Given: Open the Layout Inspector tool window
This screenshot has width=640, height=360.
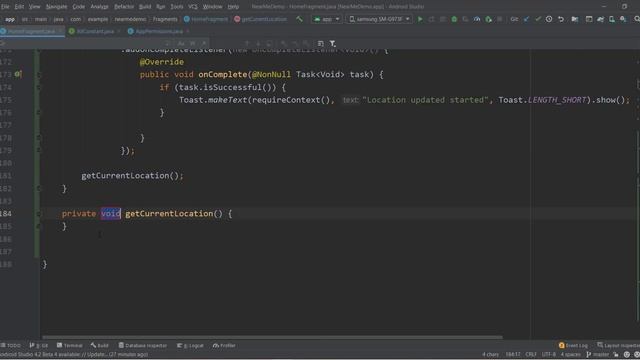Looking at the screenshot, I should click(x=618, y=345).
